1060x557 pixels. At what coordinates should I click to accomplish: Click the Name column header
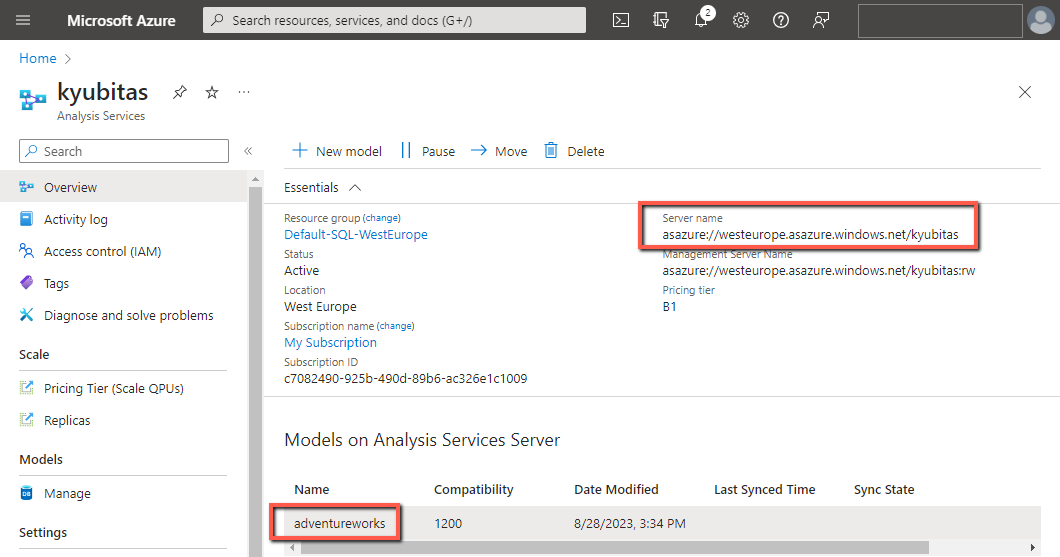coord(312,489)
